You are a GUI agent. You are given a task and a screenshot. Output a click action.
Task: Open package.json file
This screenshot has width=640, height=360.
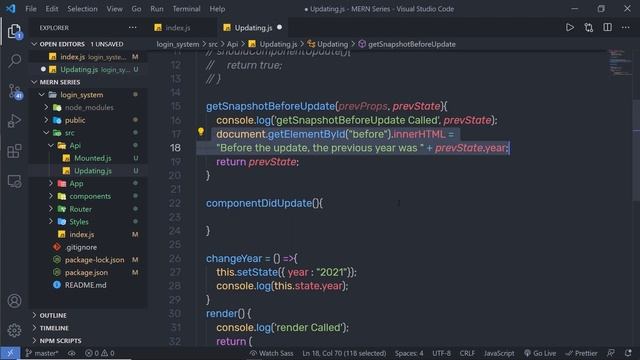(88, 272)
